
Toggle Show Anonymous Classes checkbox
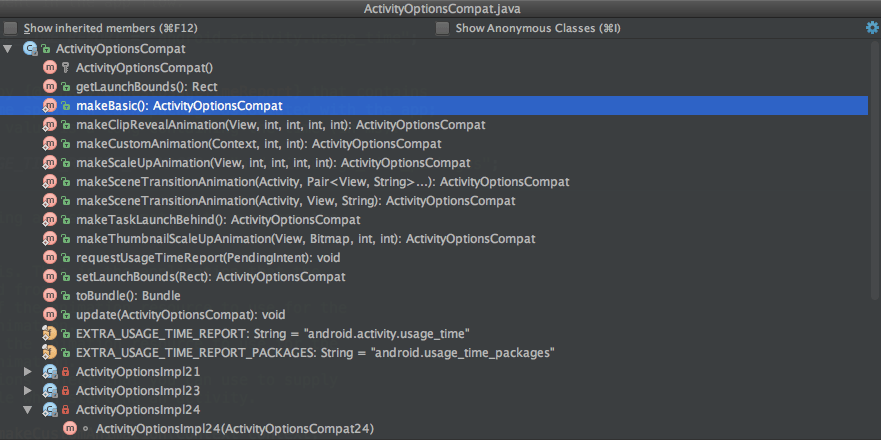443,28
